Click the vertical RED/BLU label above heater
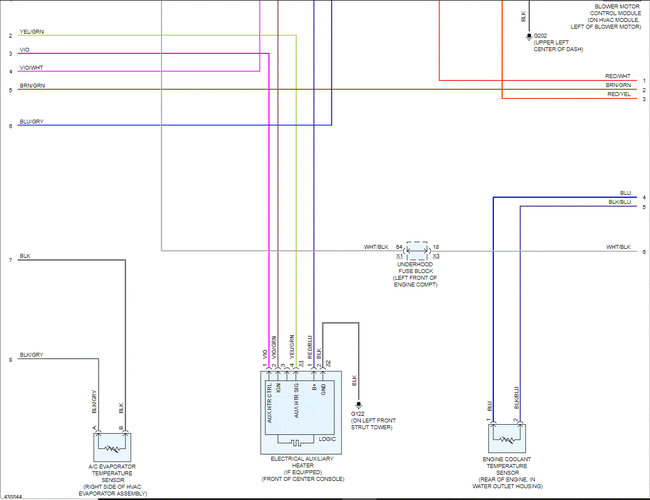 pos(310,347)
